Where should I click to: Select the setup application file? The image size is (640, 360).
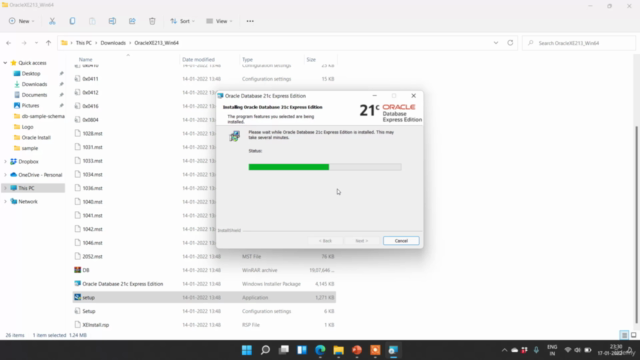point(204,298)
